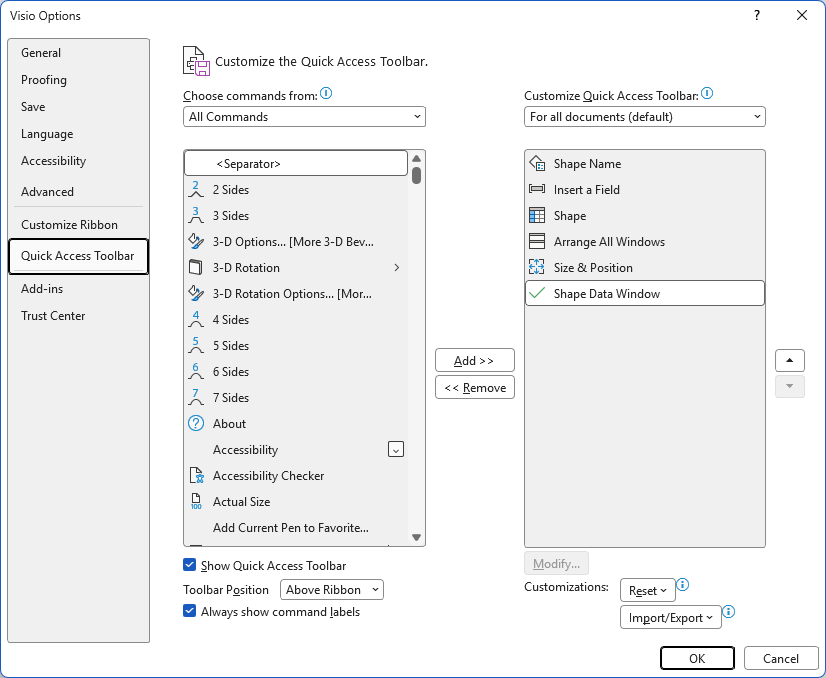Click the << Remove button
The height and width of the screenshot is (678, 826).
point(475,387)
